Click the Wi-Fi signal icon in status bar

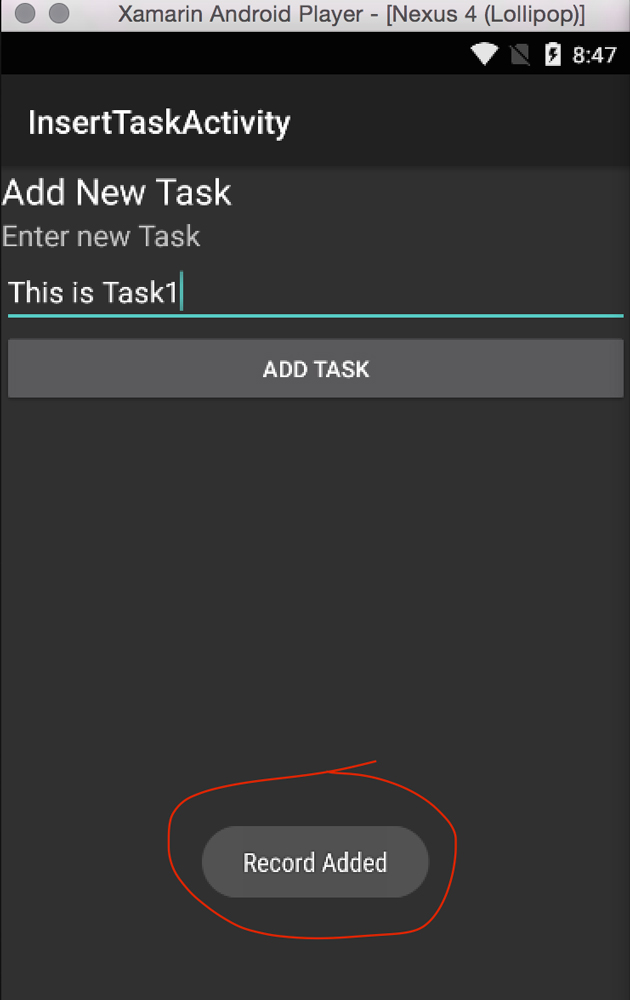[x=484, y=54]
